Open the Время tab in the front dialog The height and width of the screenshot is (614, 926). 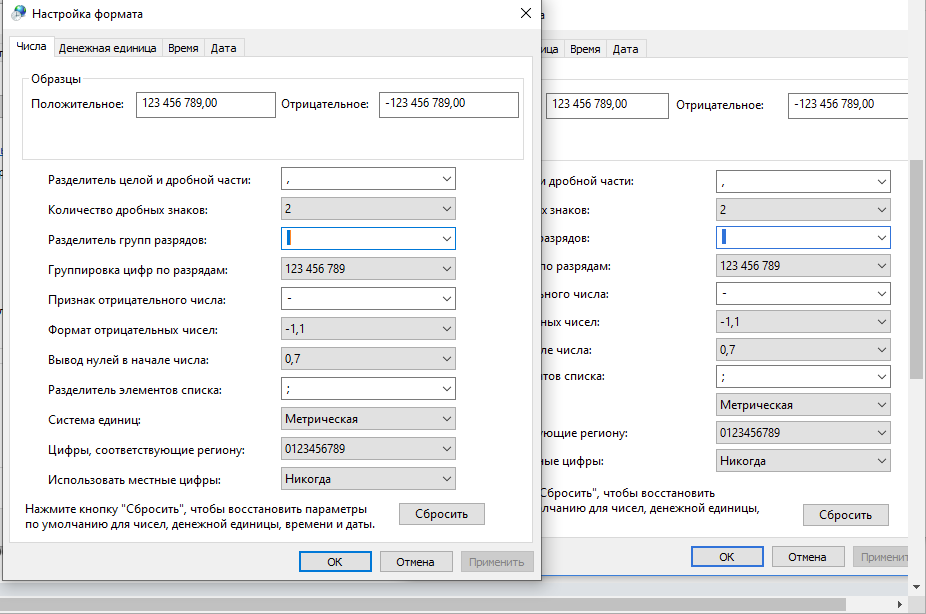[183, 48]
